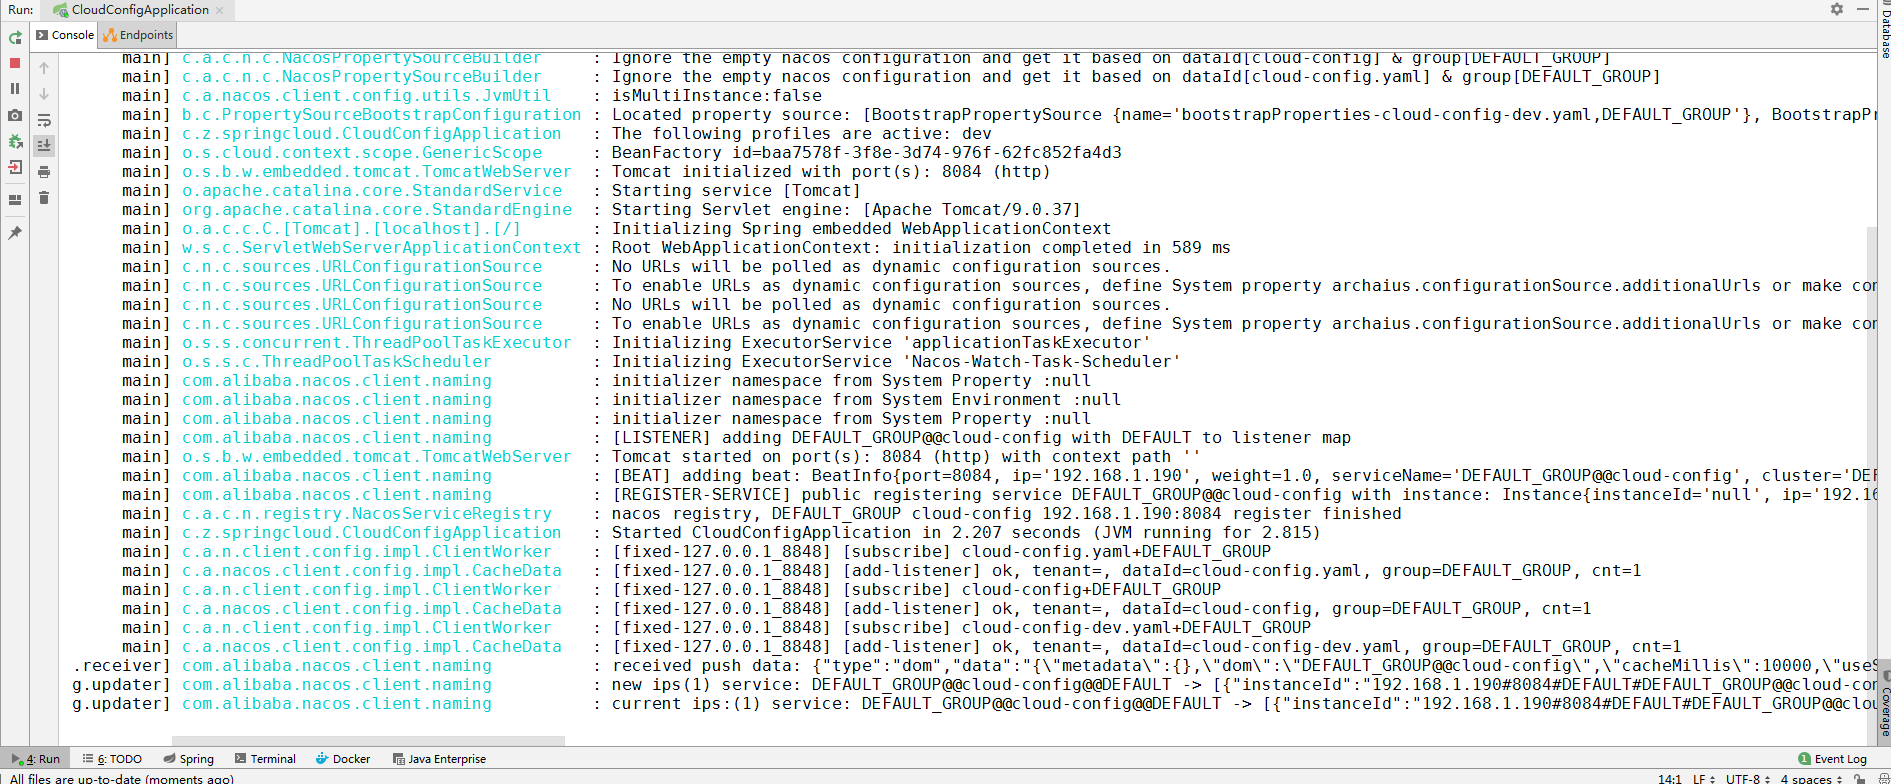1891x784 pixels.
Task: Click the c.a.c.n.registry.NacosServiceRegistry logger name
Action: [367, 514]
